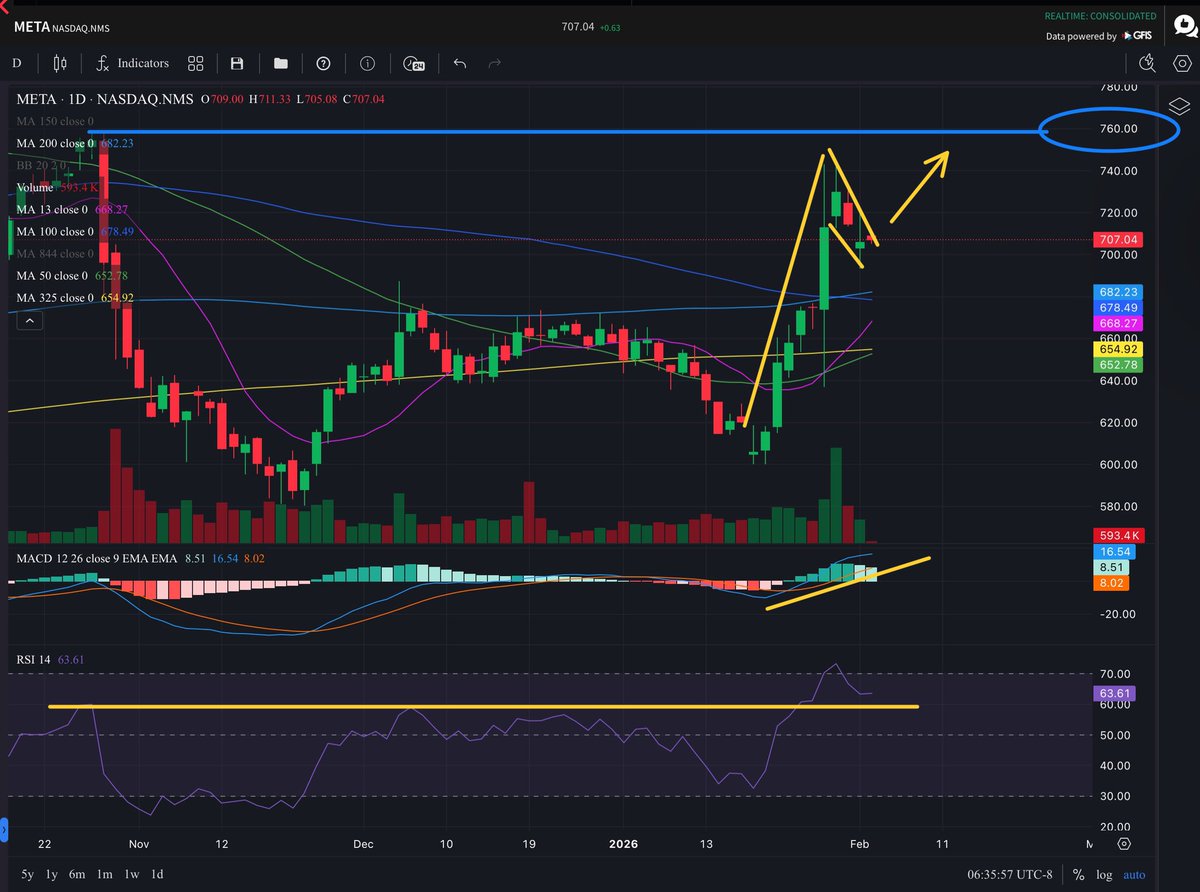The image size is (1200, 892).
Task: Open the object tree layers icon
Action: coord(1179,106)
